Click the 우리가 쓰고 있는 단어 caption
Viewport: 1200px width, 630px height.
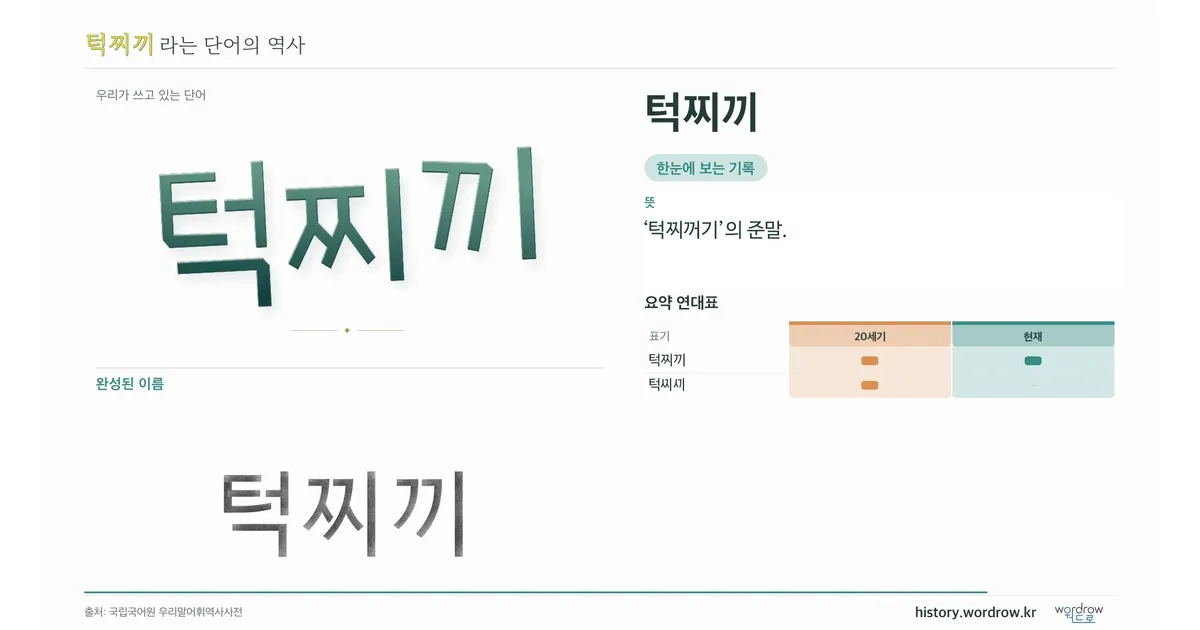point(151,95)
